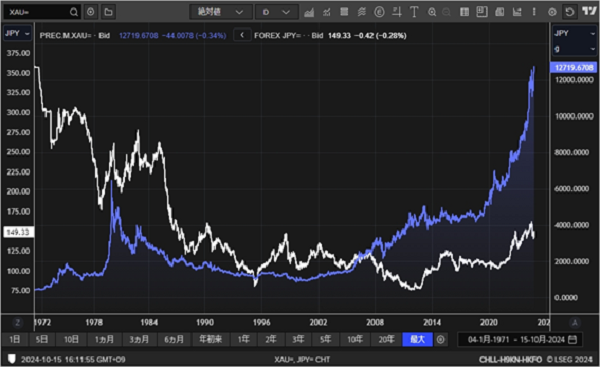Select the 5年 time range

click(325, 339)
